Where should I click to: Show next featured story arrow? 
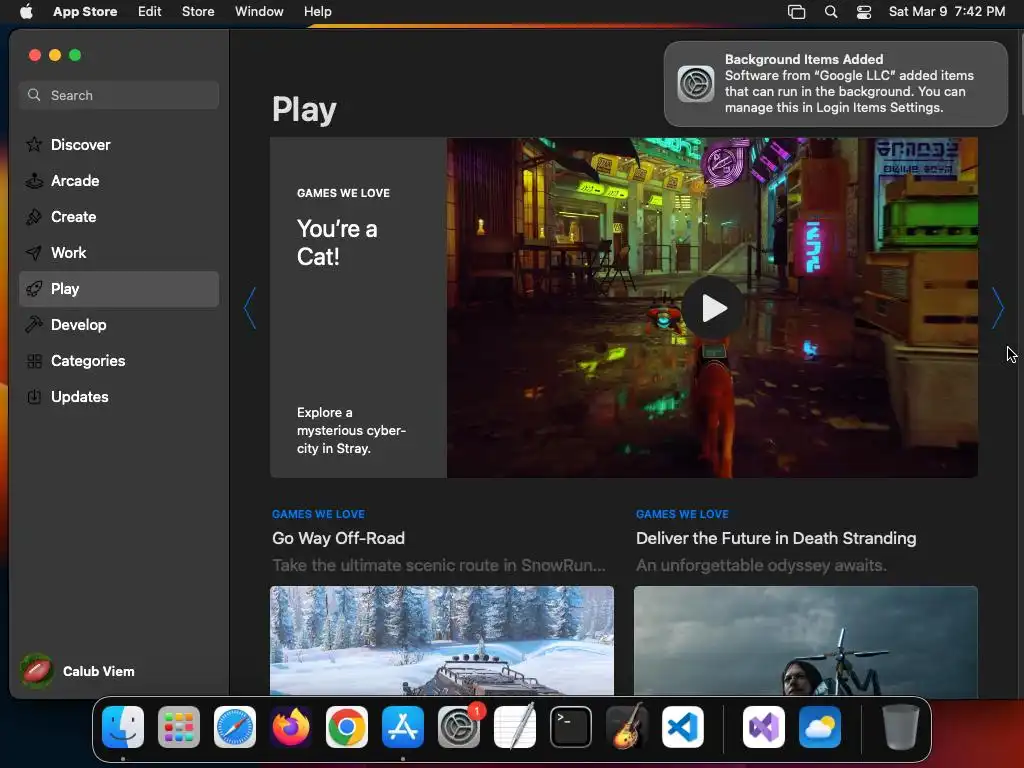pyautogui.click(x=997, y=308)
